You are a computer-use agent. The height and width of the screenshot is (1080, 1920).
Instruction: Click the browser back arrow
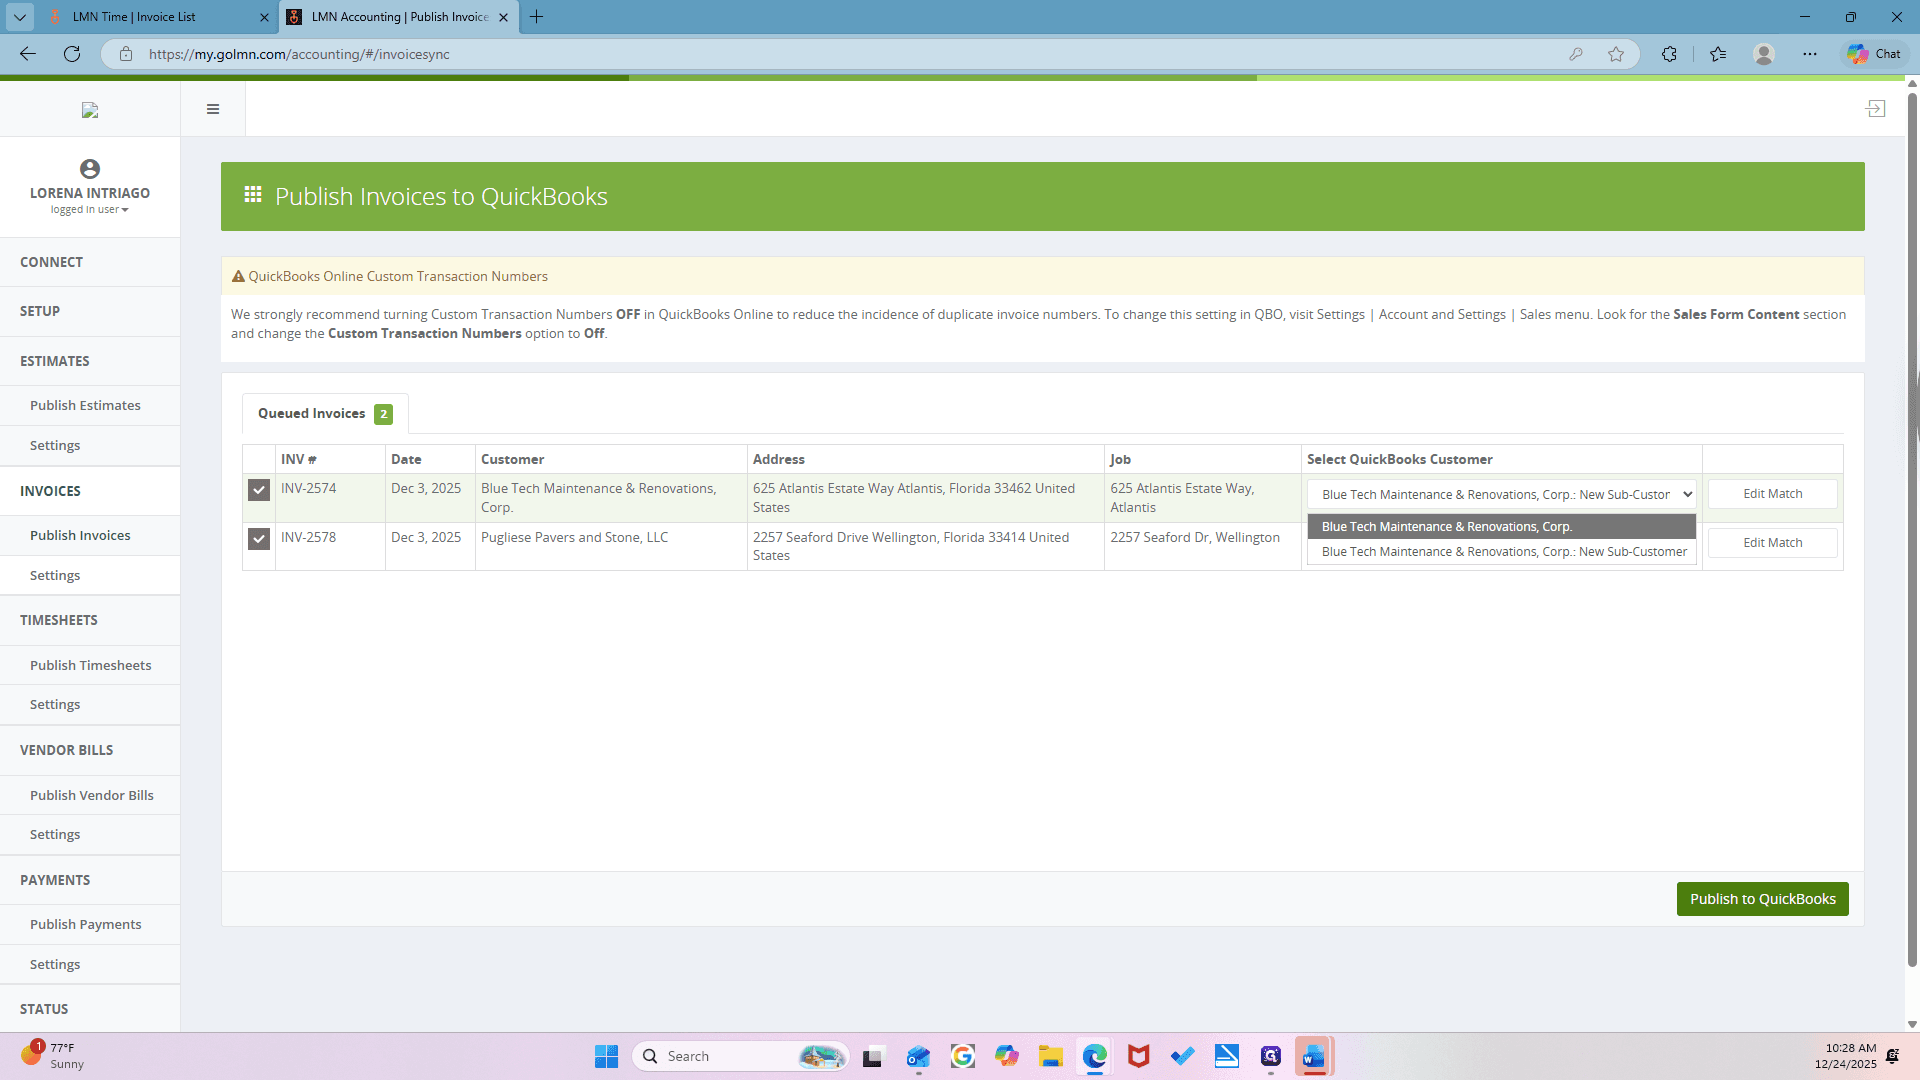(x=28, y=54)
